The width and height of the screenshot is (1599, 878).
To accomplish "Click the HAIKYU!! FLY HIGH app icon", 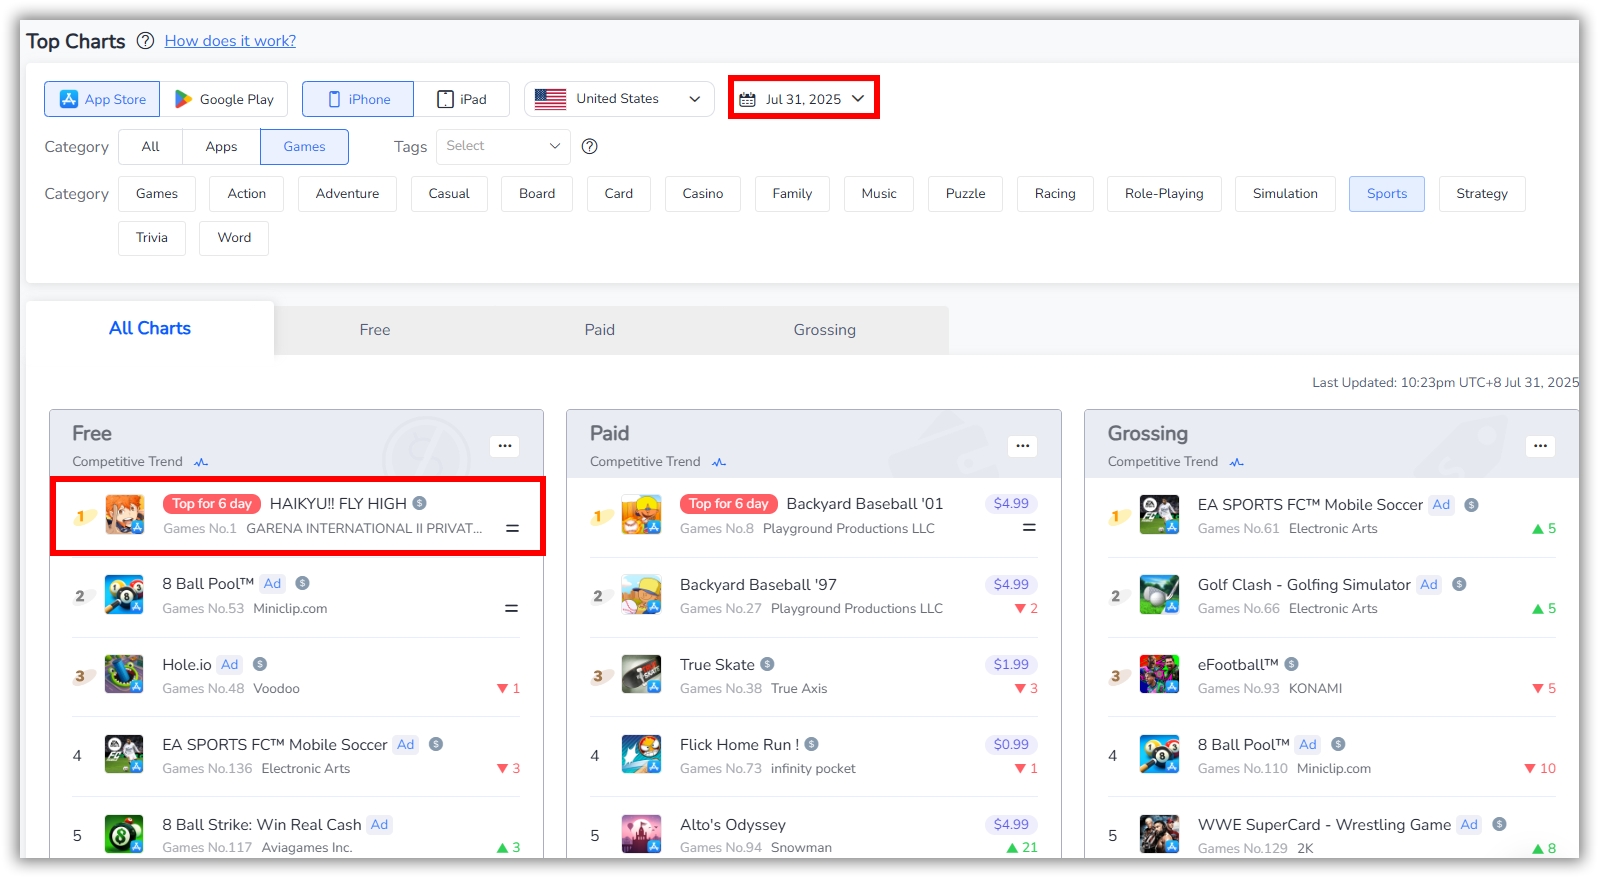I will click(x=125, y=515).
